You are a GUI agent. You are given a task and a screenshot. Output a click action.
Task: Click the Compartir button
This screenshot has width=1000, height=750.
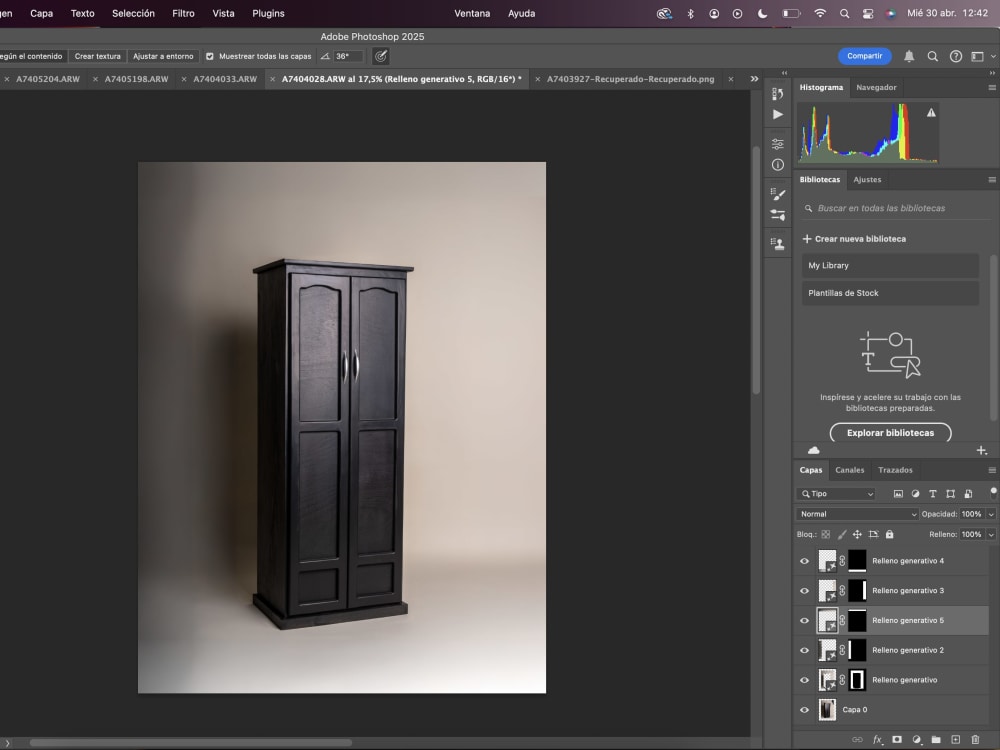click(x=864, y=56)
